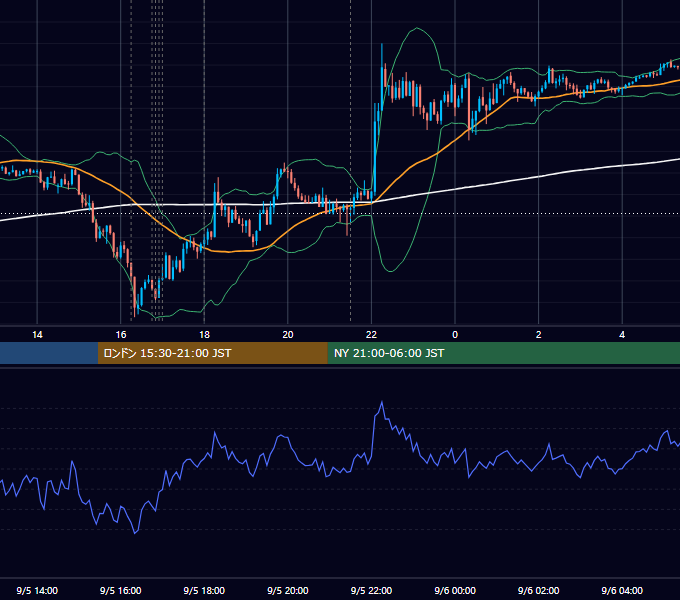Click the lower axis label 9/5 22:00
Screen dimensions: 680x600
(x=371, y=590)
